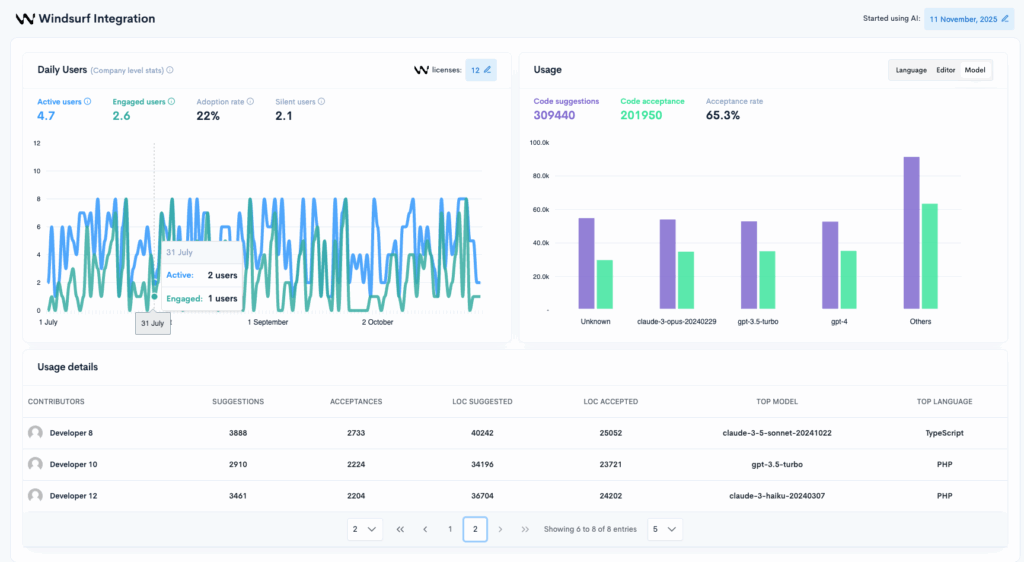Open the page number dropdown
Image resolution: width=1024 pixels, height=562 pixels.
pos(365,529)
